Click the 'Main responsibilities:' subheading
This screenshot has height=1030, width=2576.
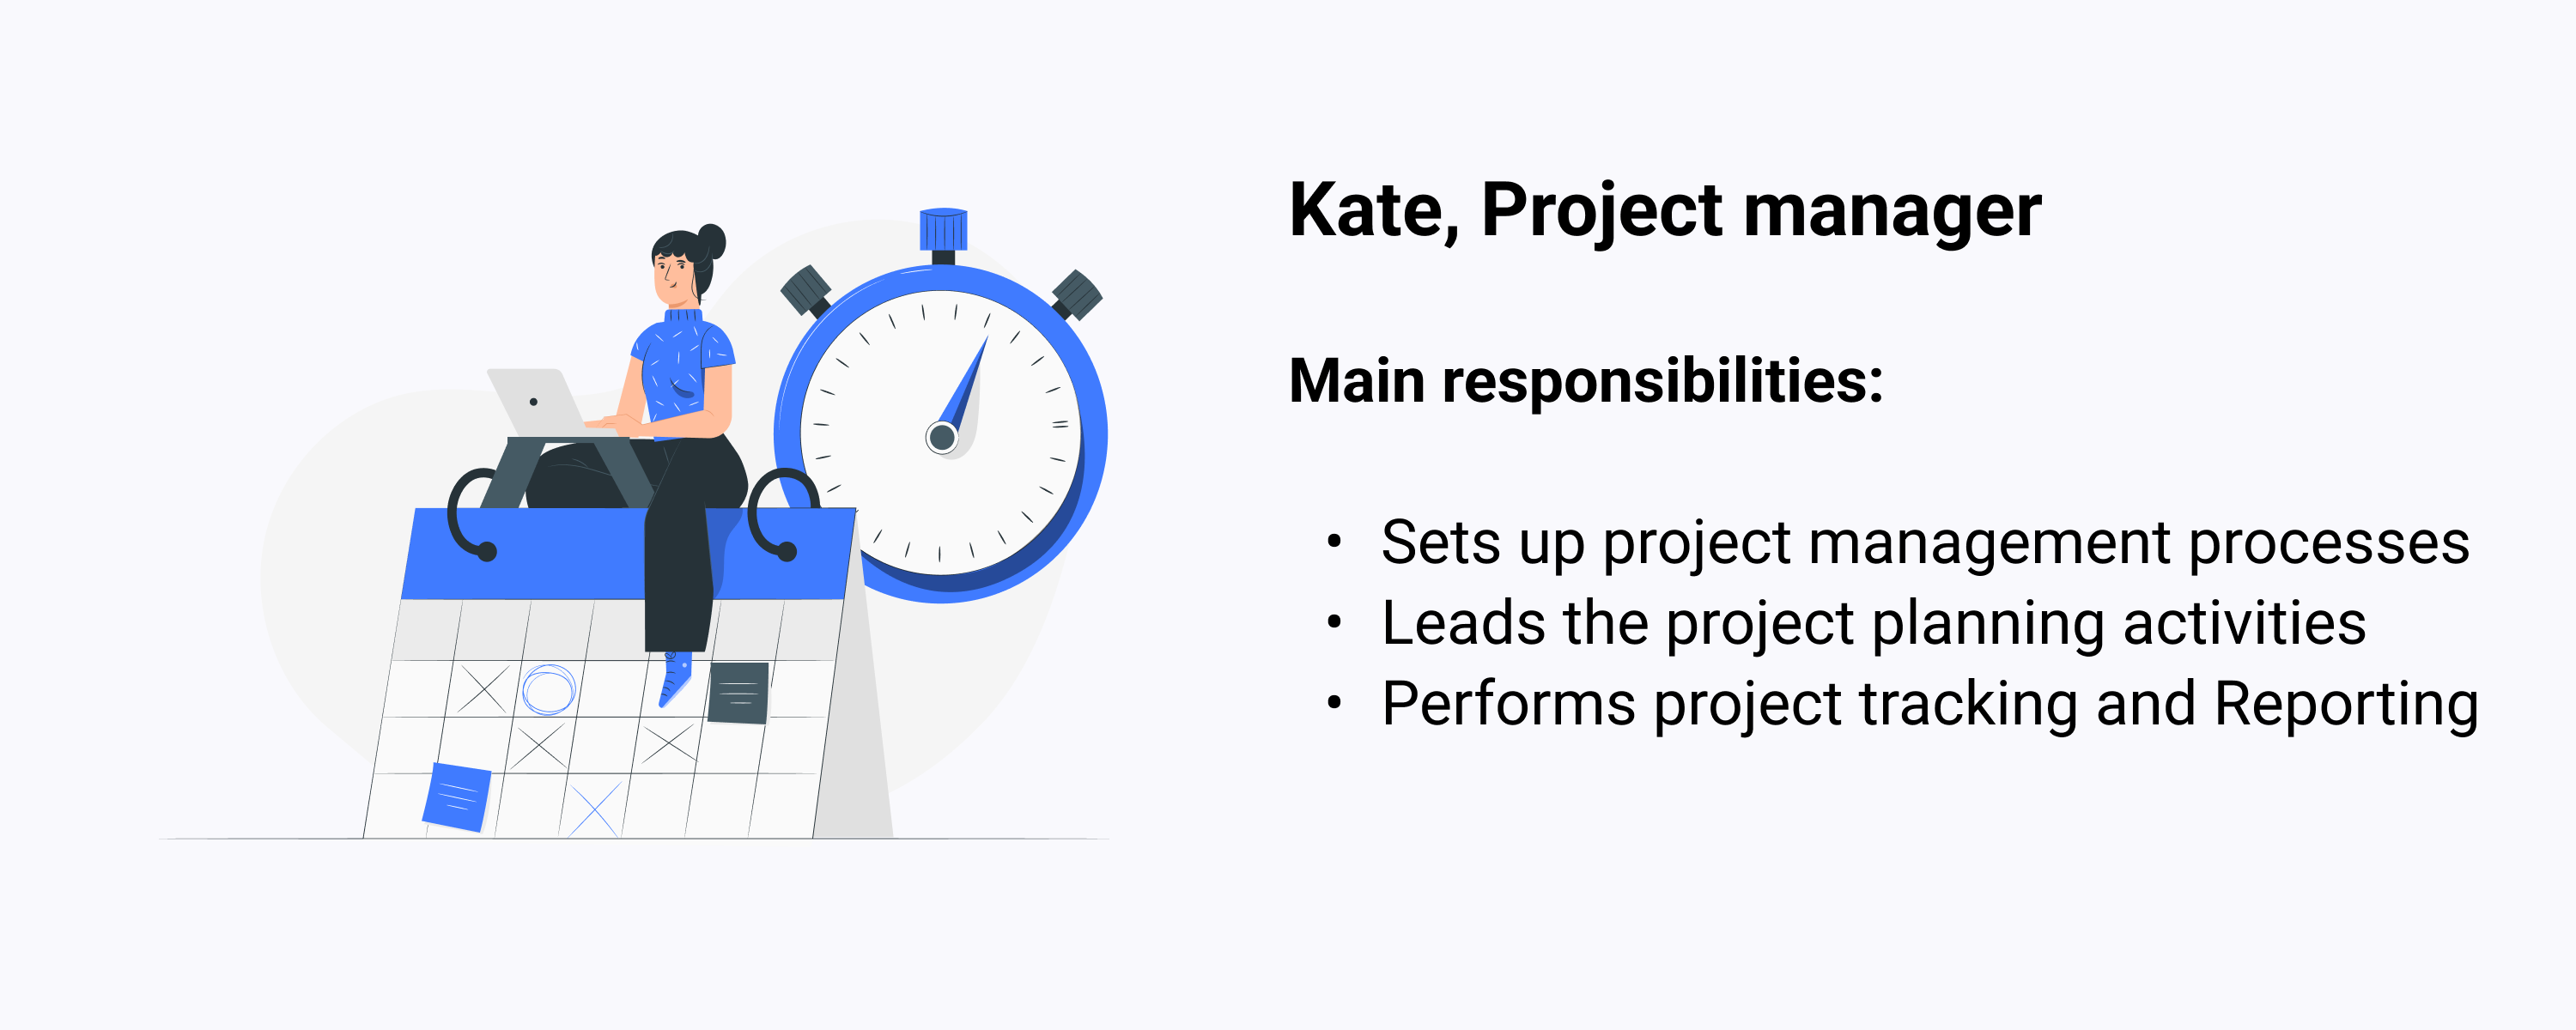click(1586, 381)
